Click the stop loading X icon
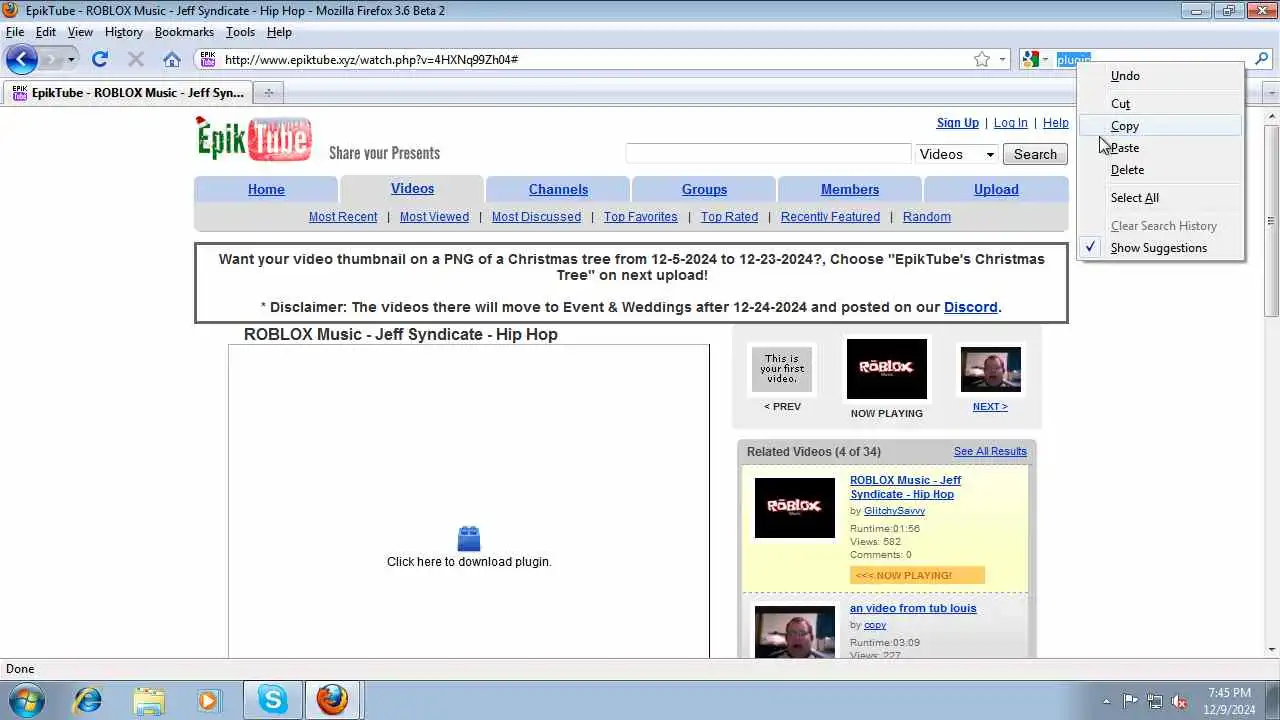This screenshot has height=720, width=1280. coord(136,59)
